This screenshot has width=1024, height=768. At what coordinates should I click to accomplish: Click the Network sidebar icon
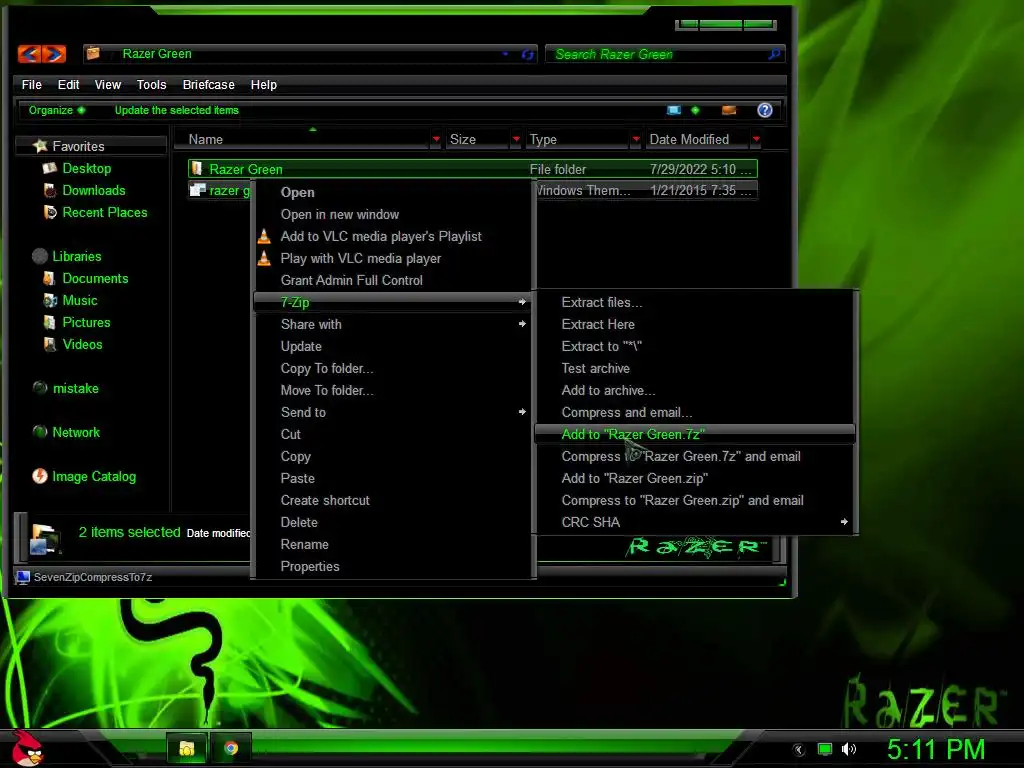coord(40,432)
